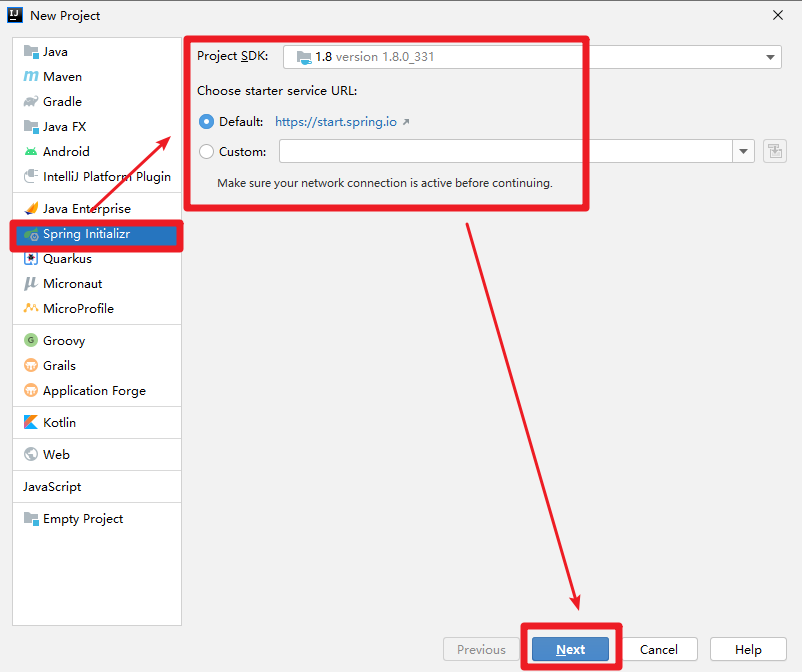This screenshot has height=672, width=802.
Task: Click the IntelliJ logo in the title bar
Action: tap(15, 15)
